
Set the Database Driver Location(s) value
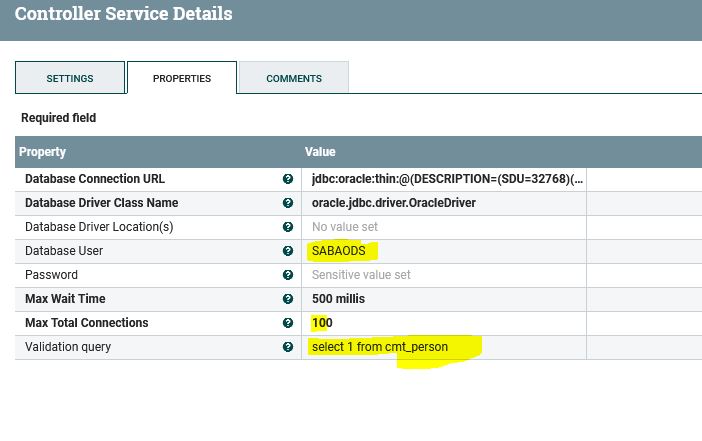(345, 227)
